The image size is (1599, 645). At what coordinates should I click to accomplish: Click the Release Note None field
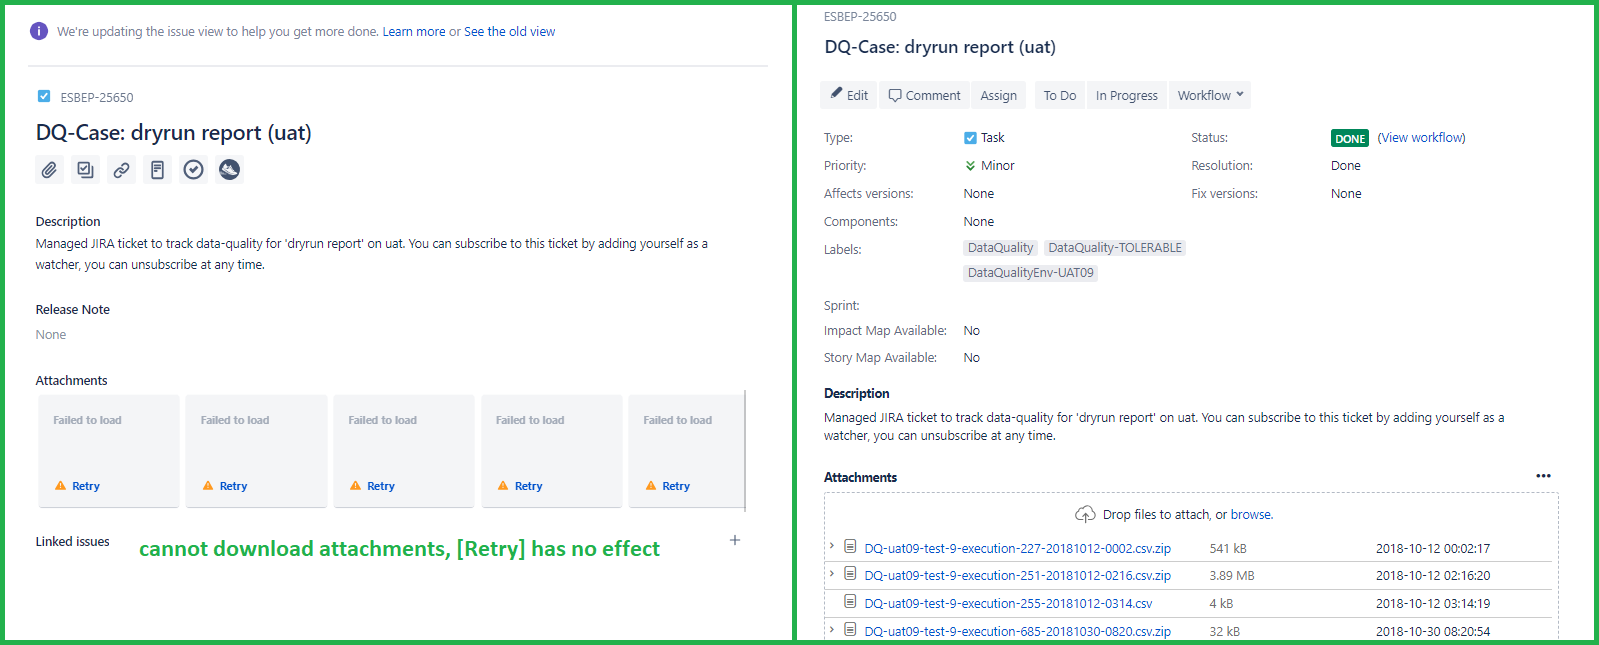51,335
